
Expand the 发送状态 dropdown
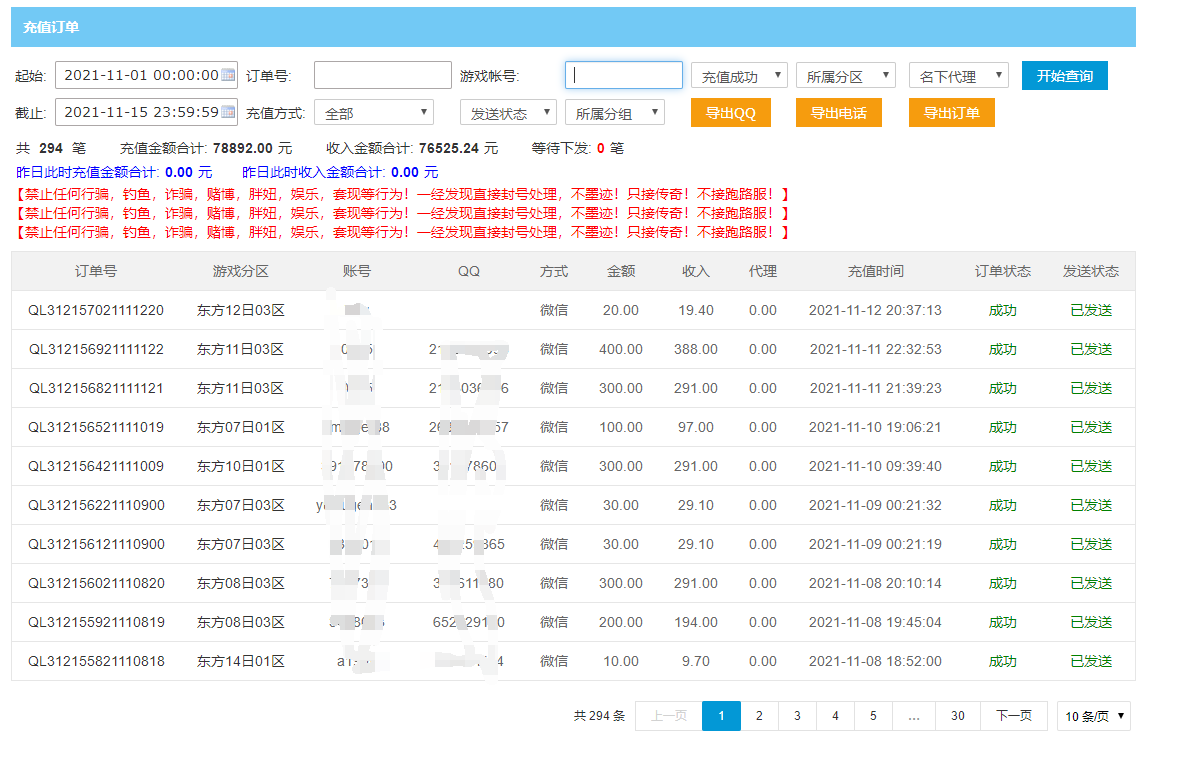tap(507, 113)
